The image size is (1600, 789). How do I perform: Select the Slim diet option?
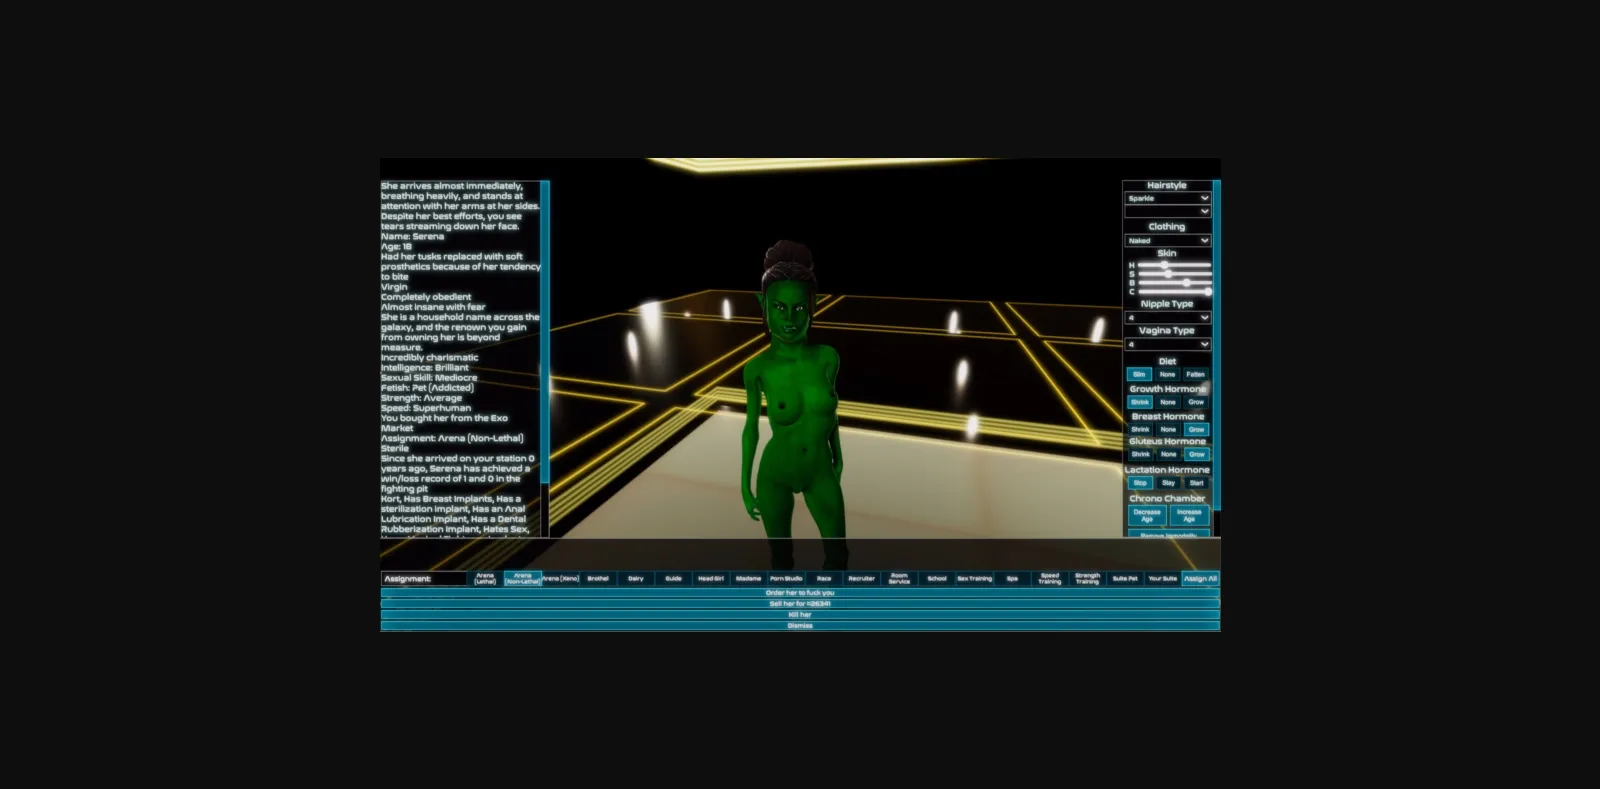(1139, 374)
